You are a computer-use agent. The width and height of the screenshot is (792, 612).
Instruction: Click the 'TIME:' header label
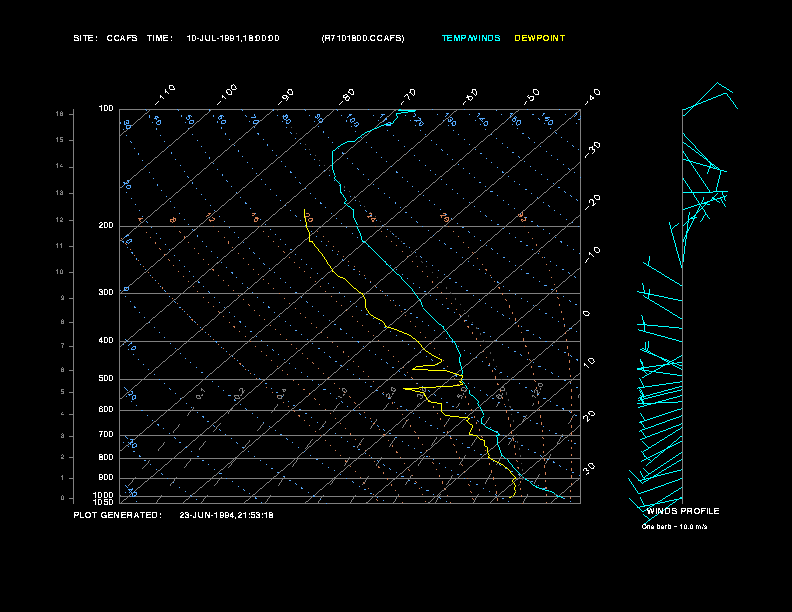click(x=160, y=38)
